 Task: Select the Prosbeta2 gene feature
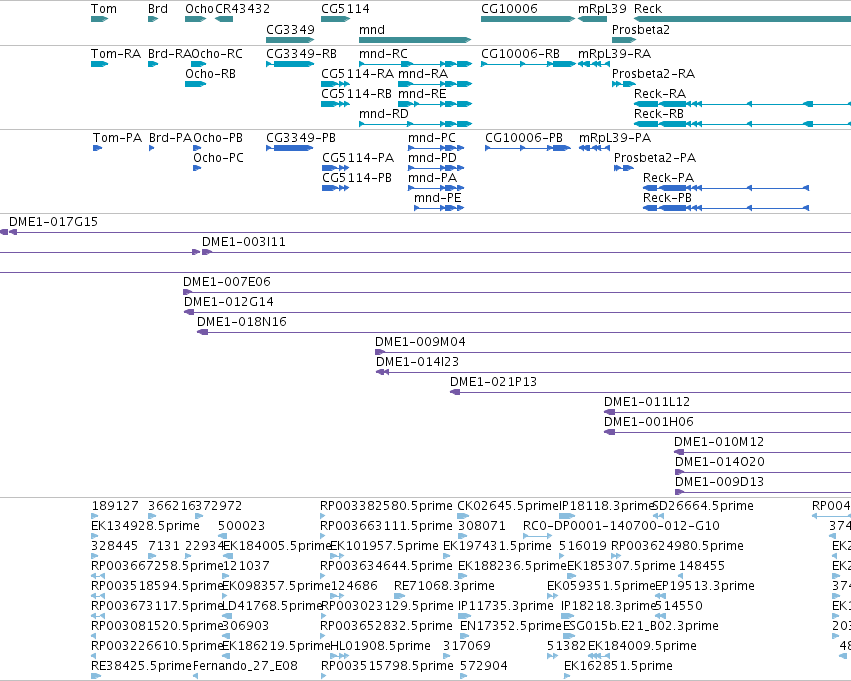click(624, 40)
